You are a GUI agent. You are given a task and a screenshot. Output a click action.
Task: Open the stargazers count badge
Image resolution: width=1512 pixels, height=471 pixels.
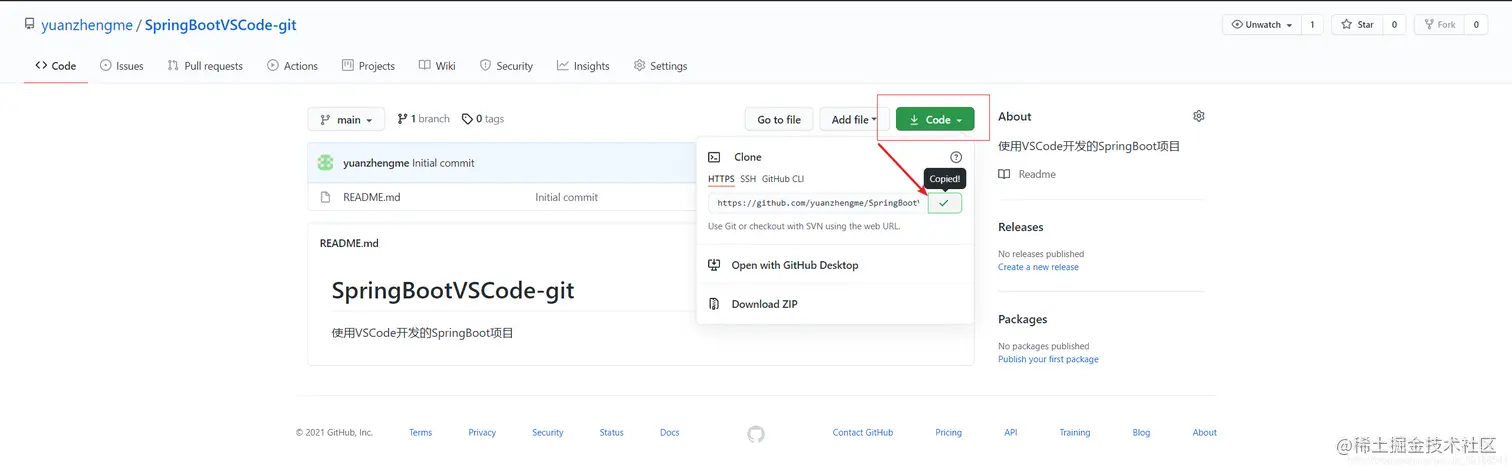point(1394,25)
